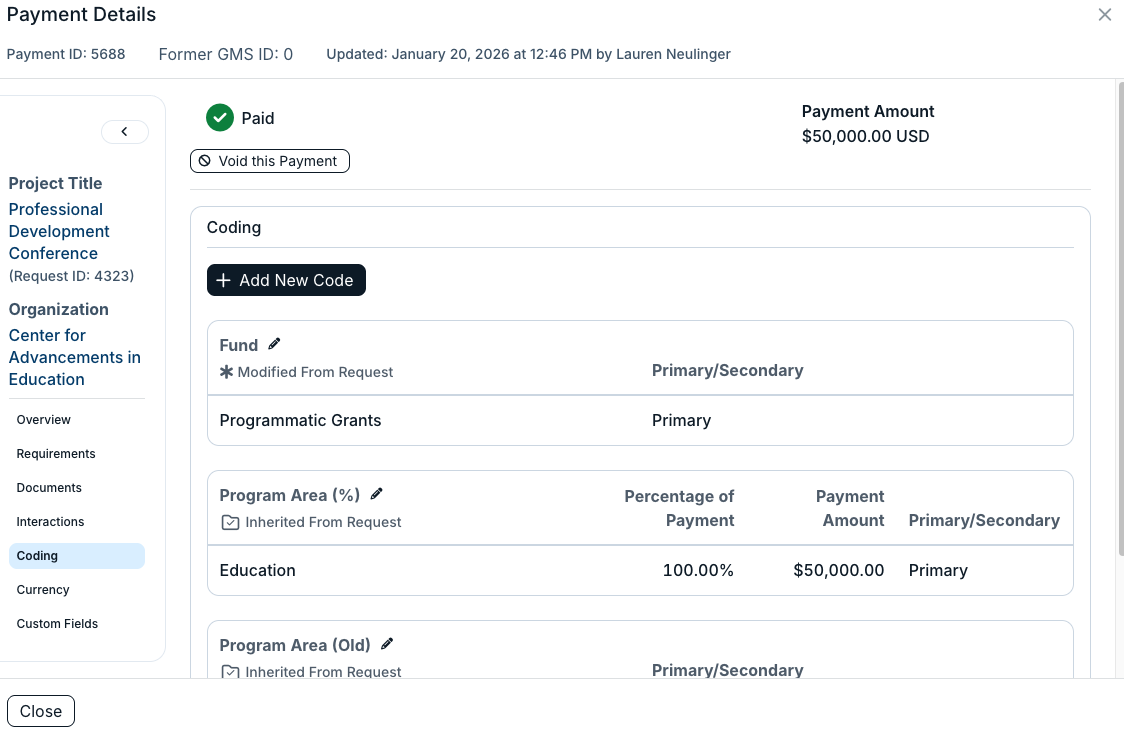Click the Modified From Request asterisk icon
This screenshot has width=1124, height=736.
pyautogui.click(x=227, y=372)
